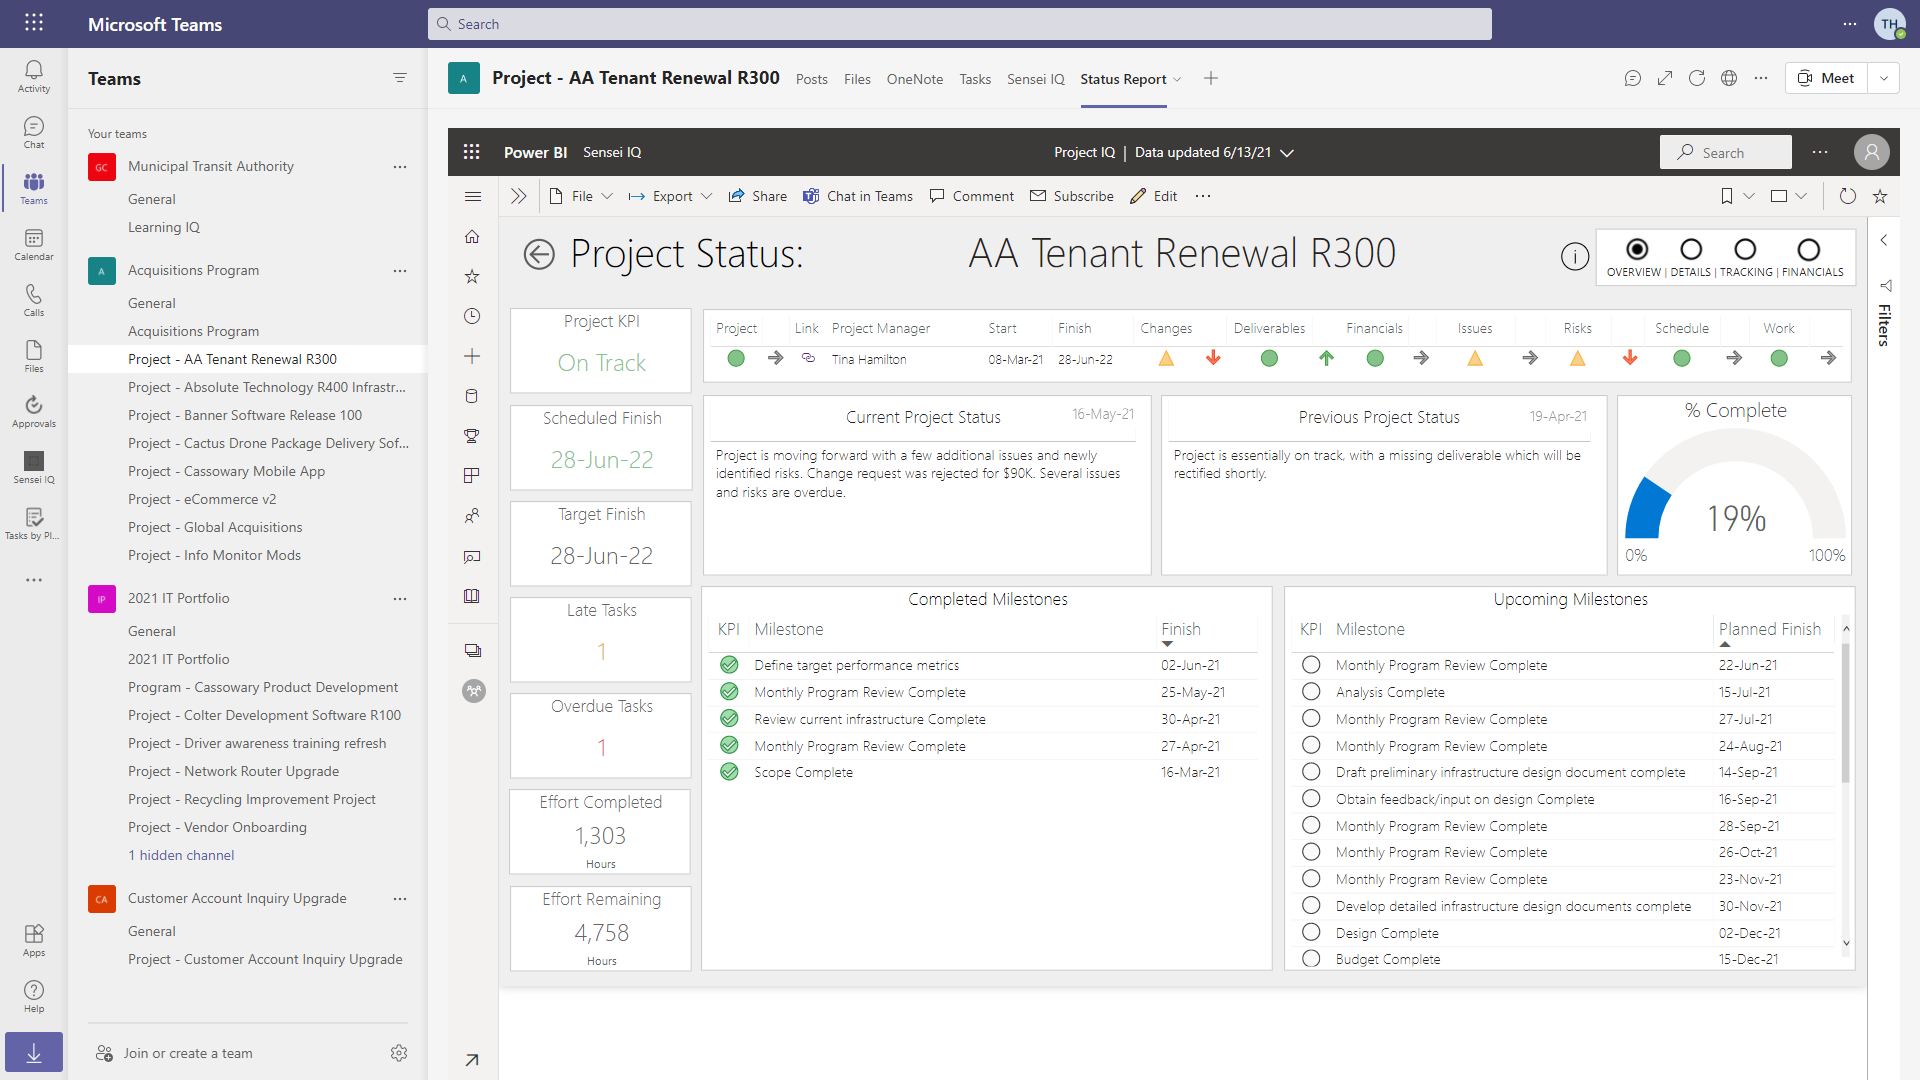Click the report back arrow
Viewport: 1920px width, 1080px height.
[x=539, y=255]
